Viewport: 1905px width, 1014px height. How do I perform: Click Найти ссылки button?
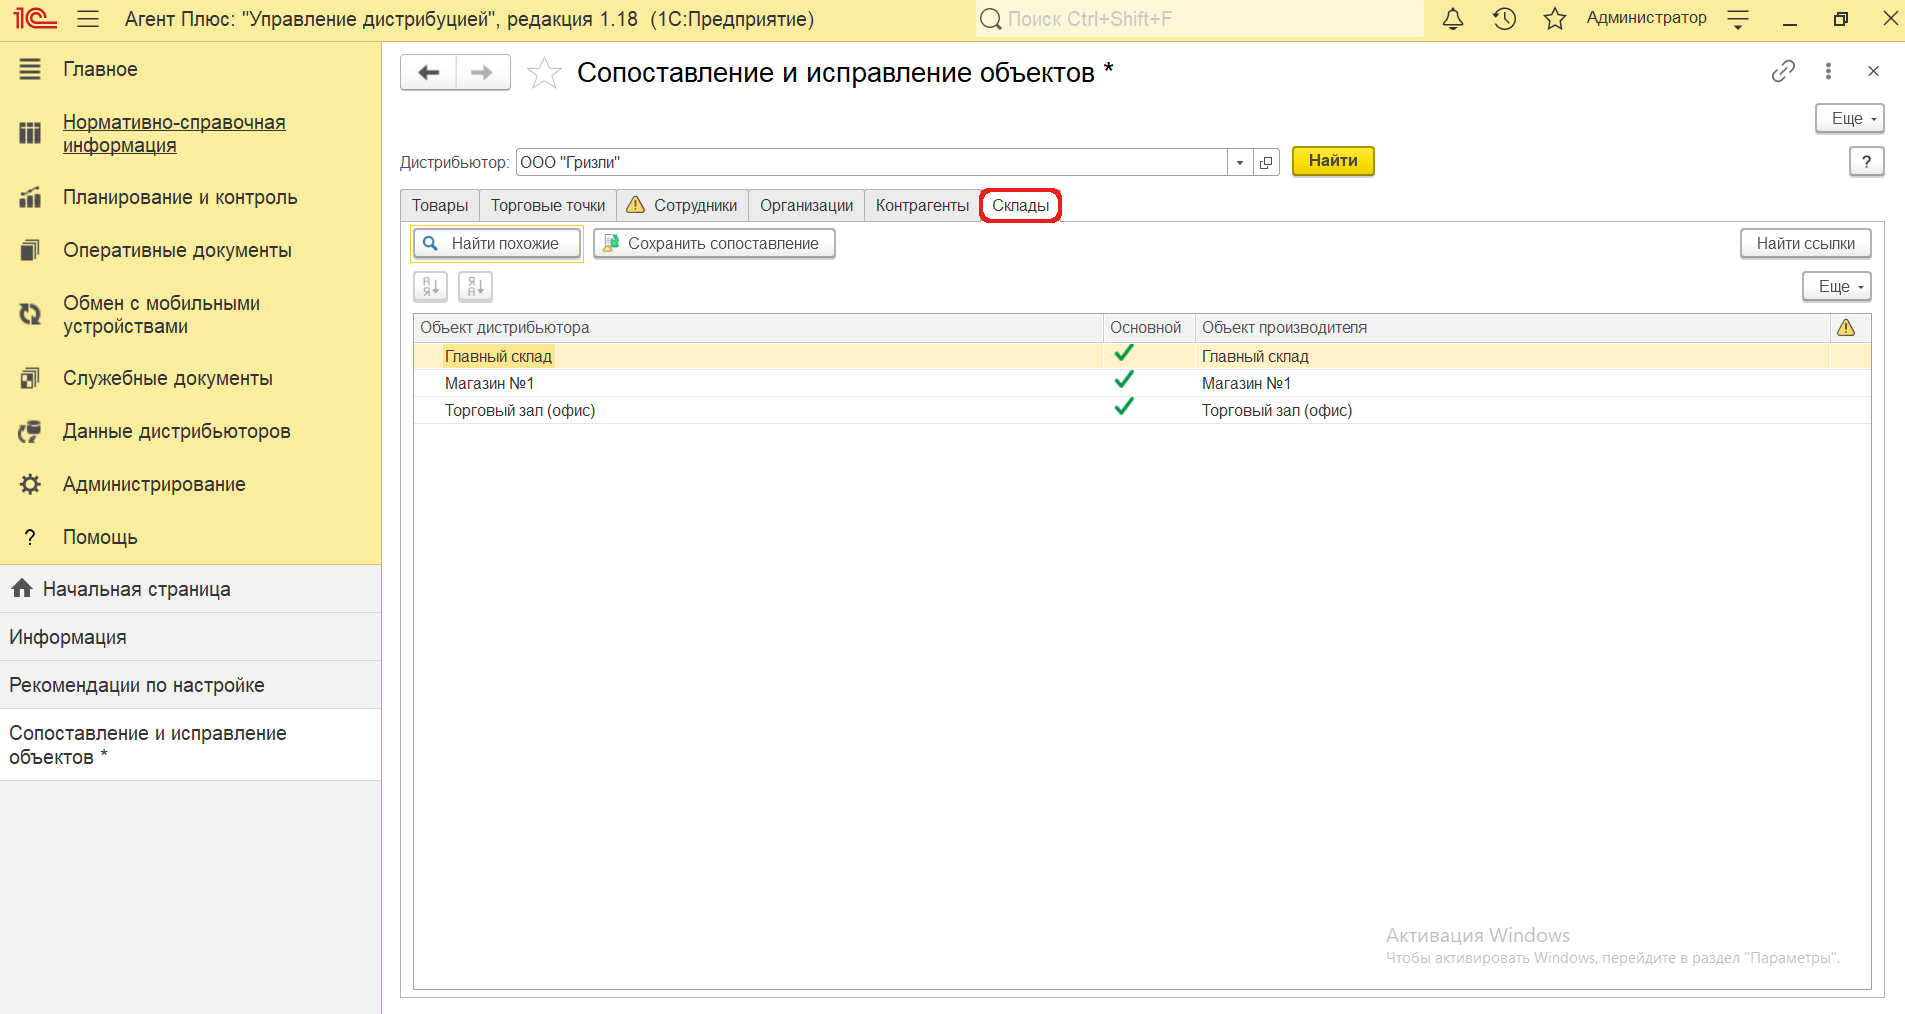pos(1805,243)
